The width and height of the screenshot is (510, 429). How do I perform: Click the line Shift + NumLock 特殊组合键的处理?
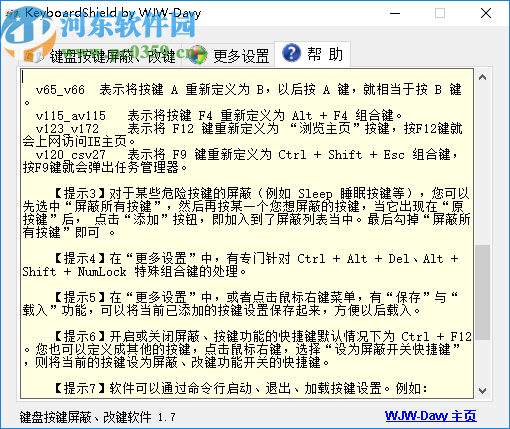[x=134, y=272]
